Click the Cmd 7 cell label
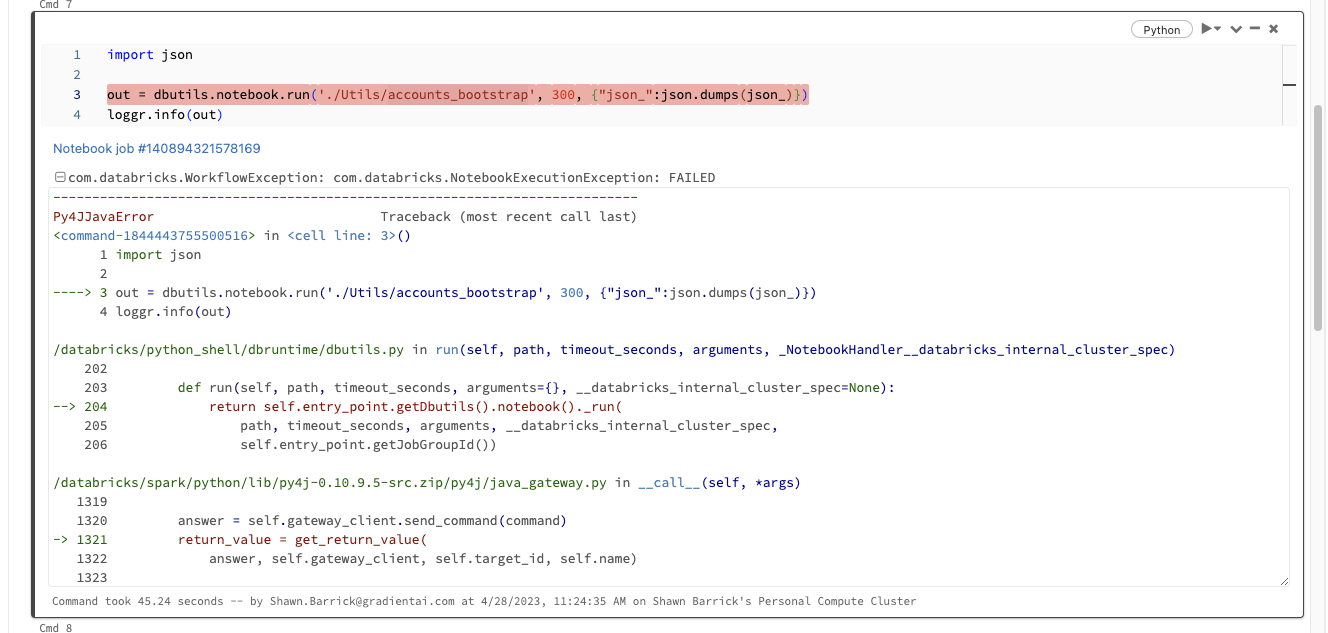This screenshot has width=1328, height=633. pyautogui.click(x=54, y=4)
